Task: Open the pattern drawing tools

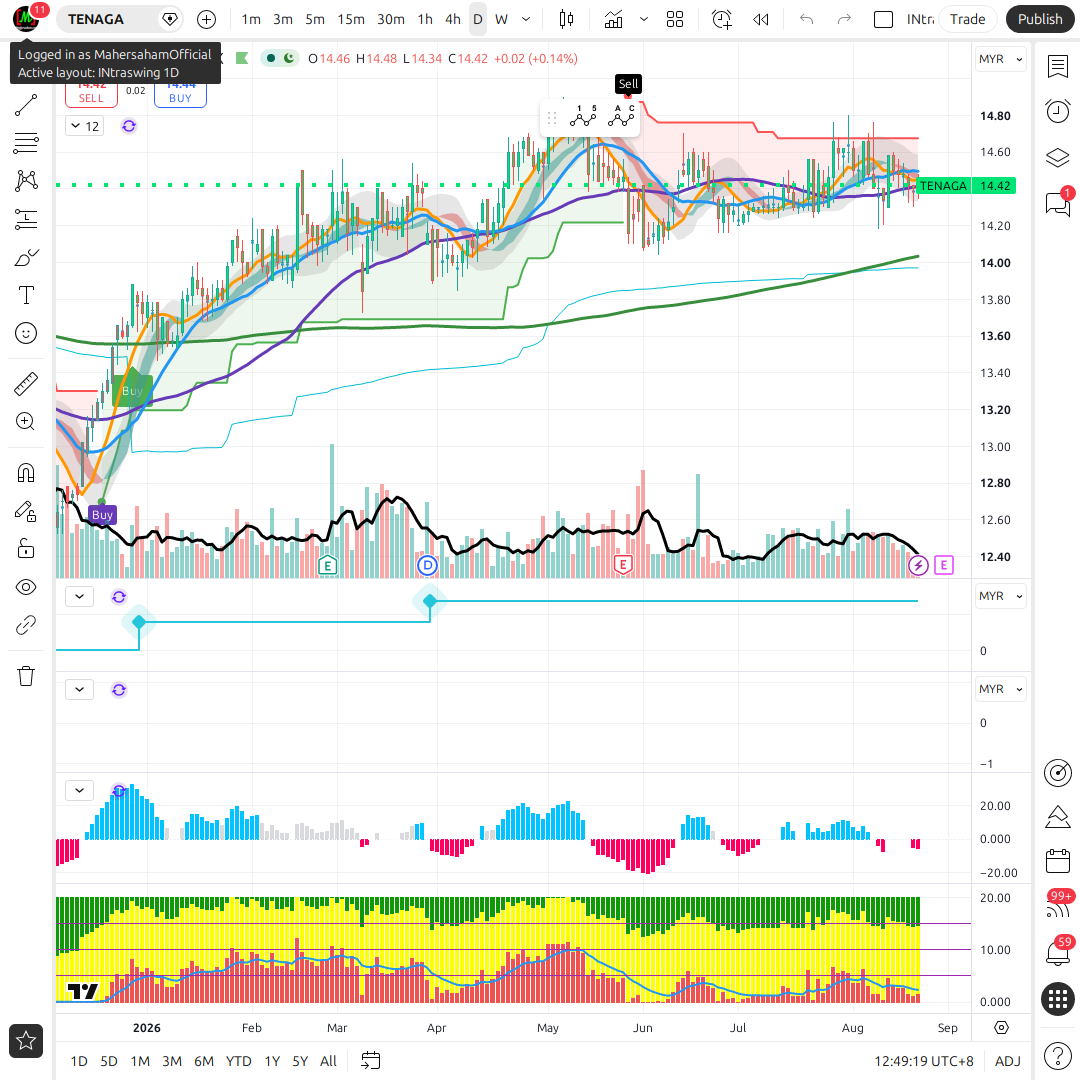Action: click(x=25, y=181)
